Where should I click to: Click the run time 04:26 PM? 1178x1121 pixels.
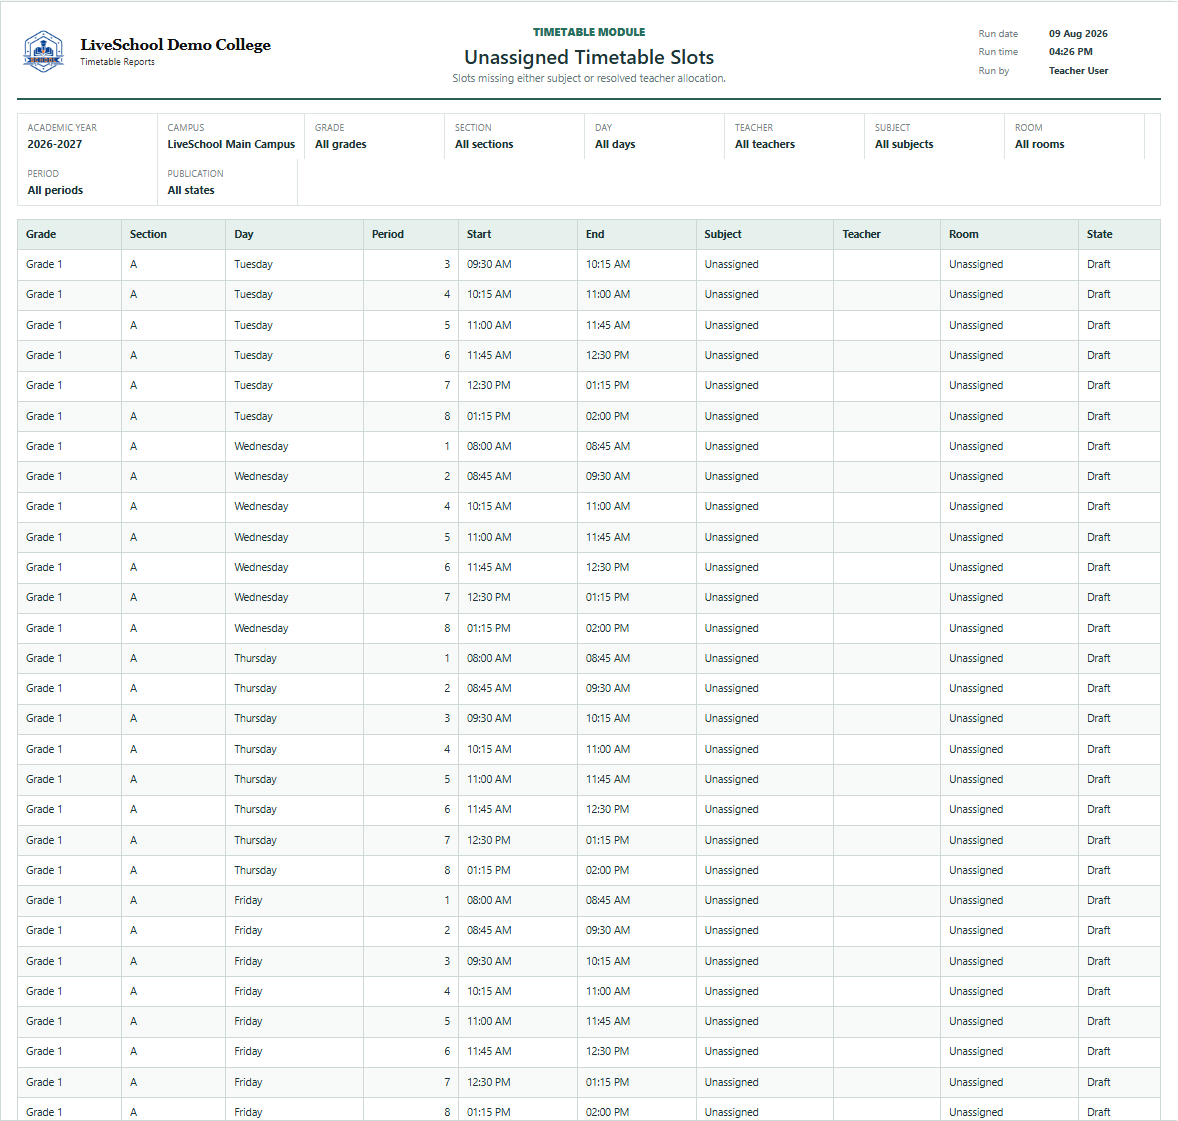click(1071, 52)
